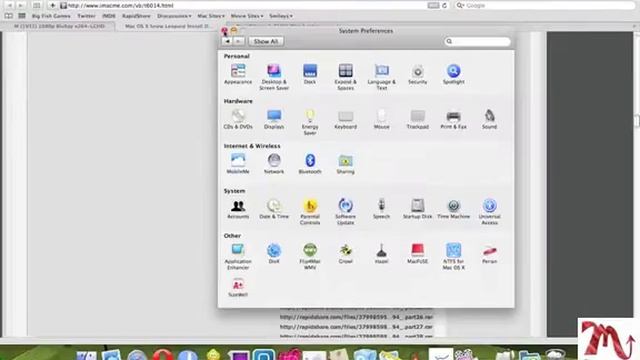Image resolution: width=640 pixels, height=360 pixels.
Task: Open the Hazel preference pane
Action: 382,253
